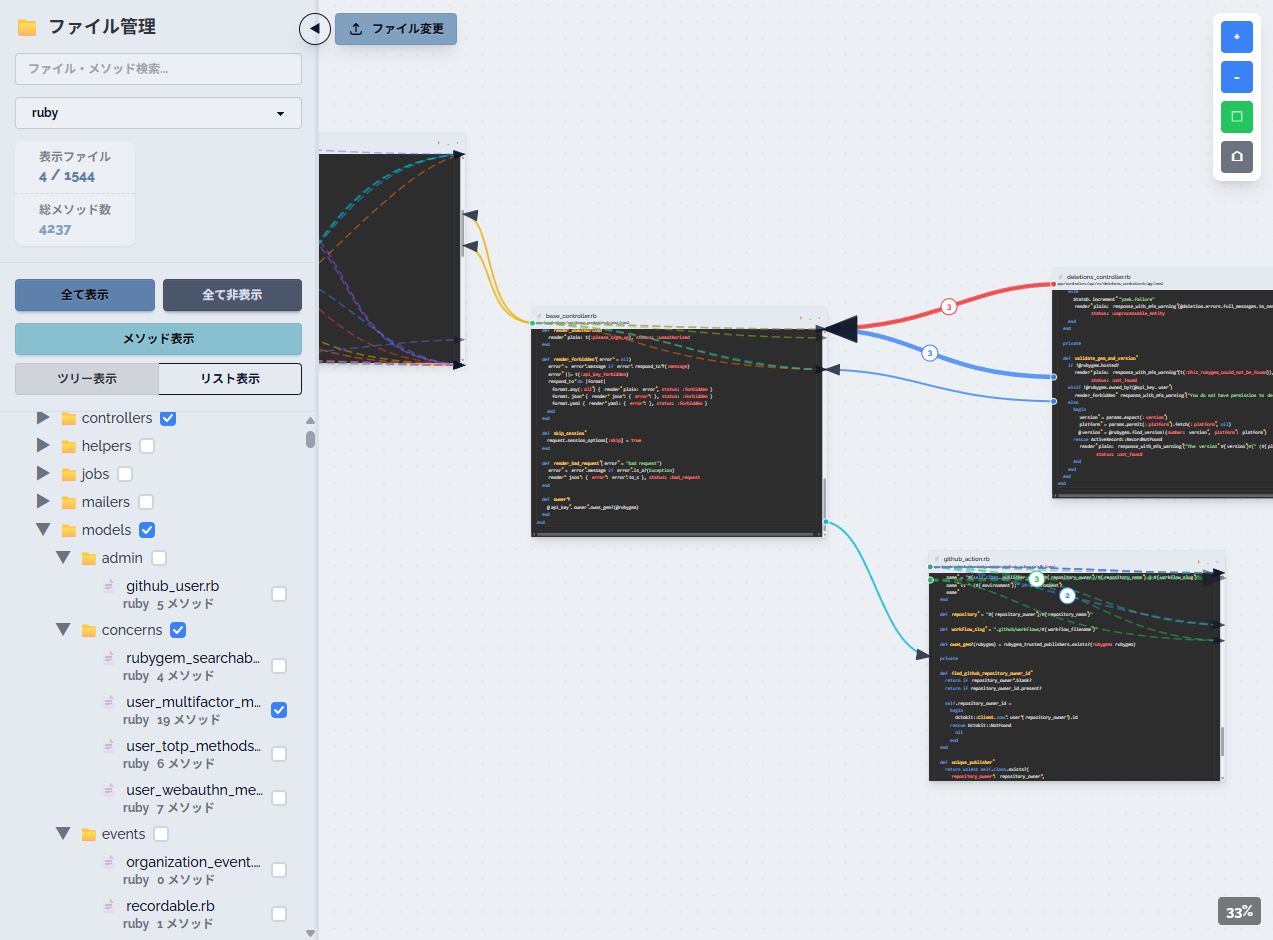
Task: Collapse the admin folder arrow
Action: [63, 558]
